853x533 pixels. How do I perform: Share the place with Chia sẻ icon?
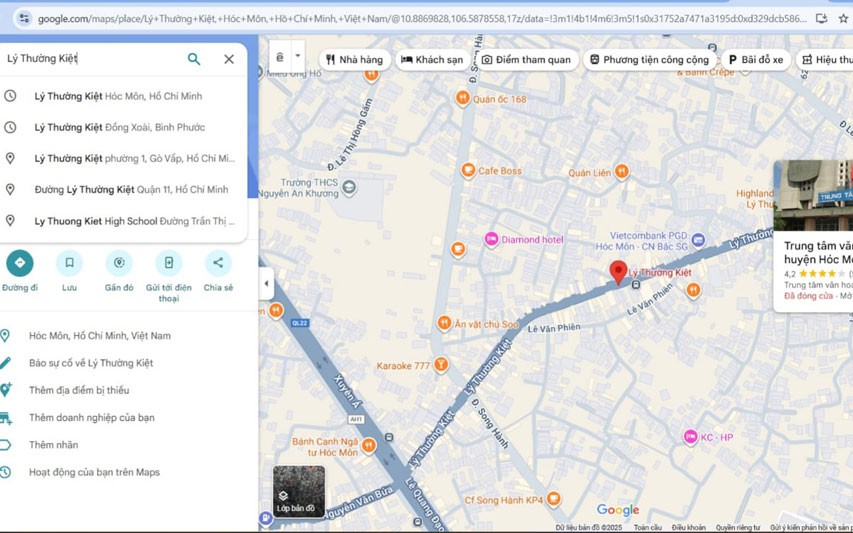click(218, 263)
